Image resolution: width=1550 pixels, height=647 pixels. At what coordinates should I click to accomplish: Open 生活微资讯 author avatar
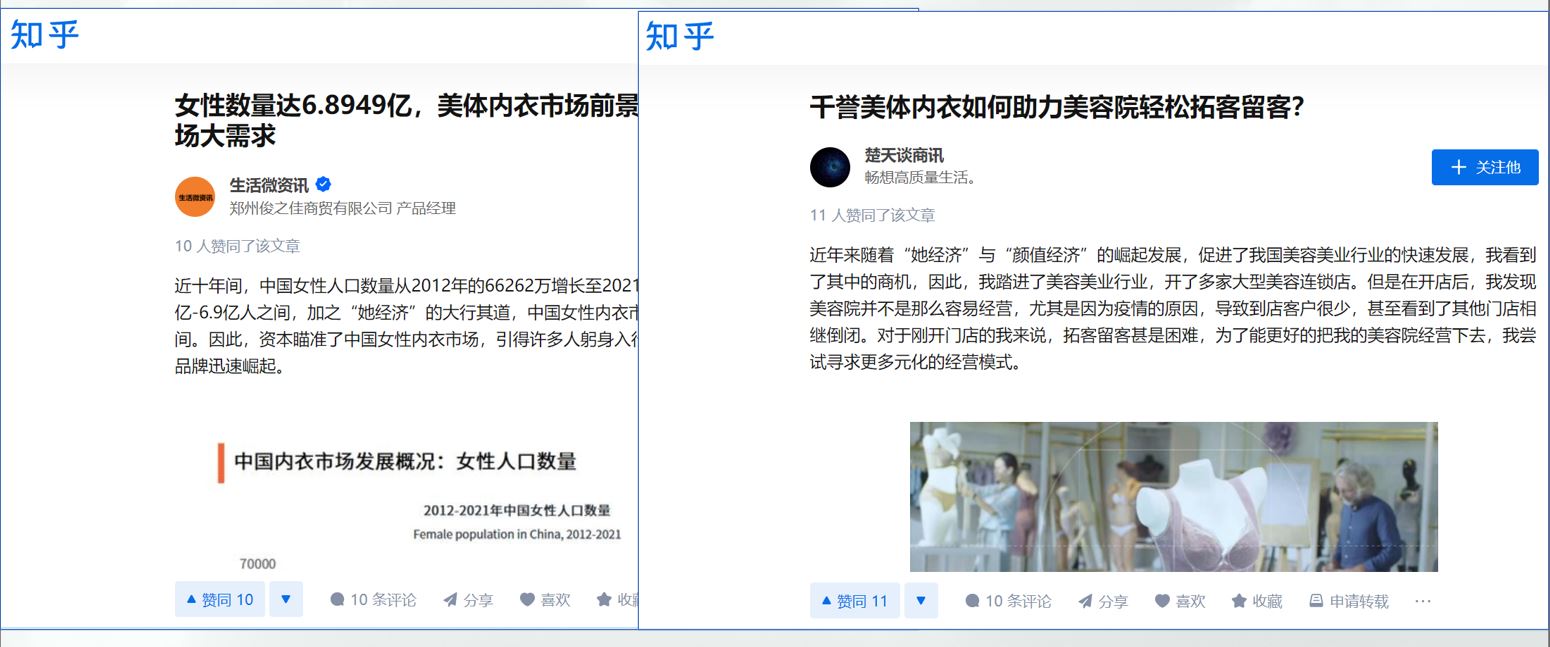point(195,197)
